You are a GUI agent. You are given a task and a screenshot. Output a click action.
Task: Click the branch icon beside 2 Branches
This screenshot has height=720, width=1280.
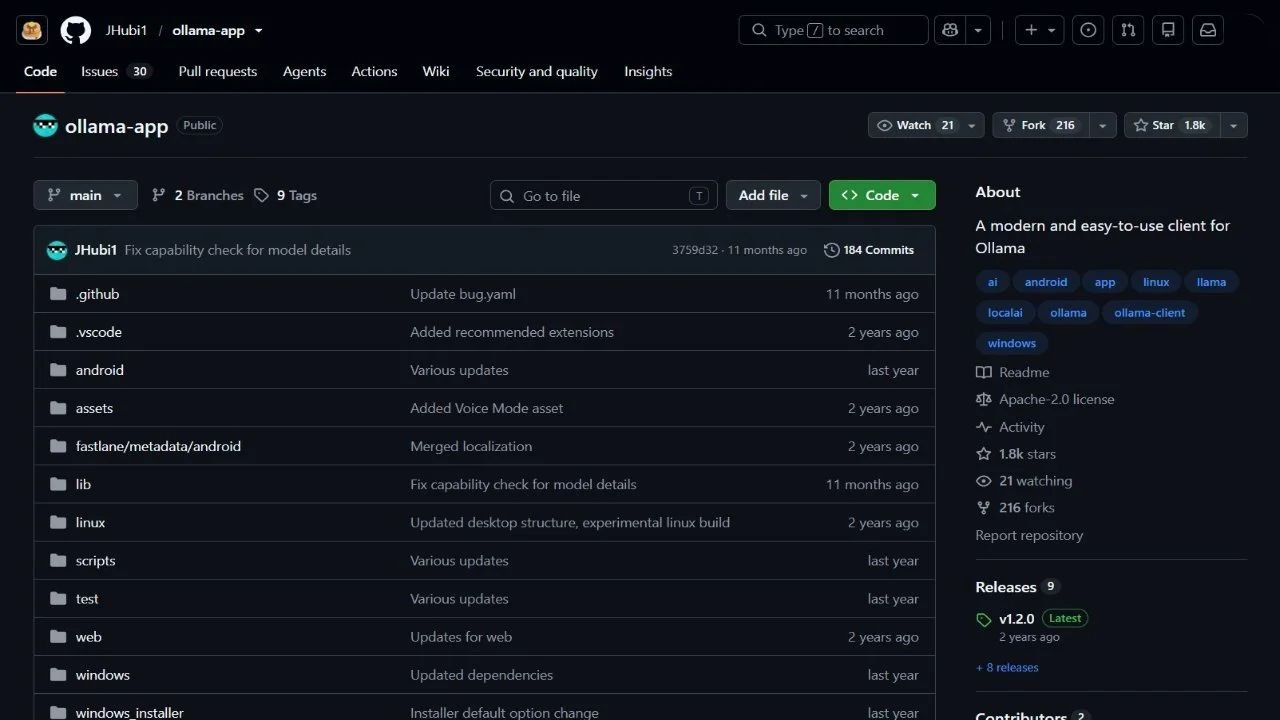click(x=159, y=195)
